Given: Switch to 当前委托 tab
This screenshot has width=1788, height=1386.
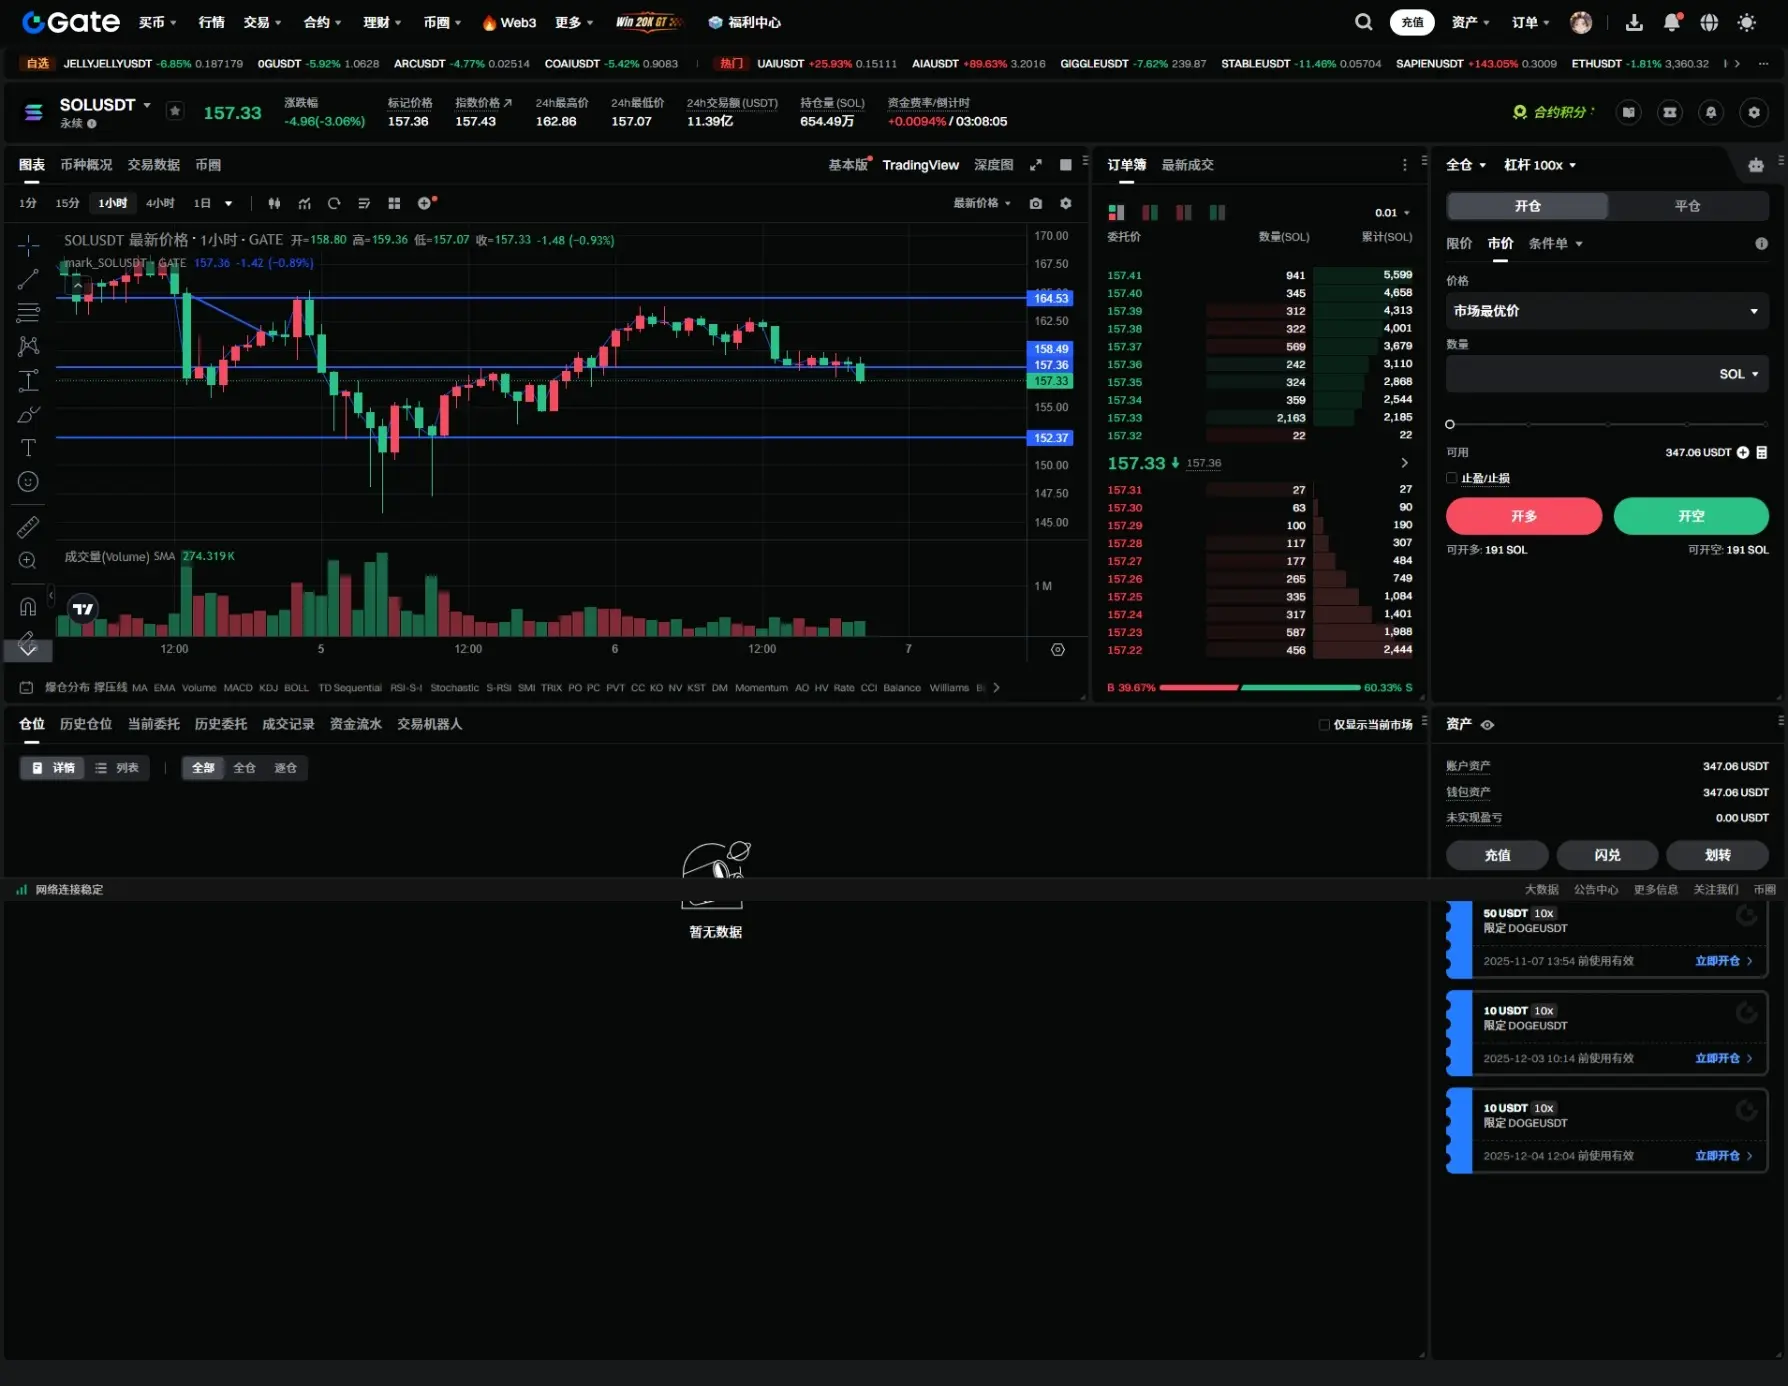Looking at the screenshot, I should (154, 724).
